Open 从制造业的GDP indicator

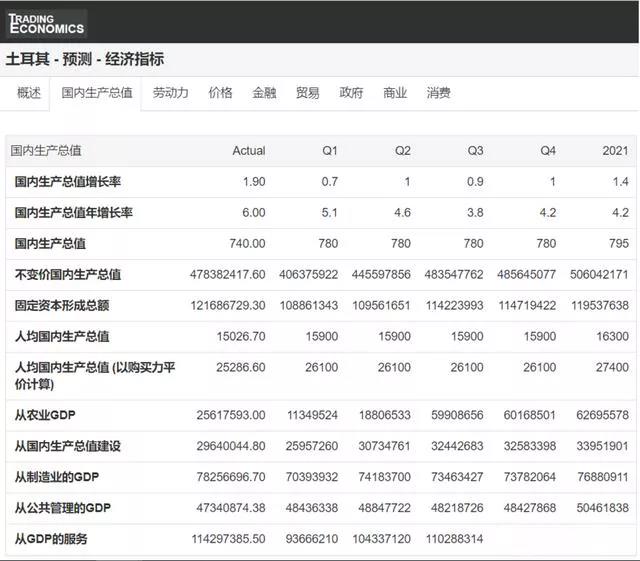click(57, 477)
